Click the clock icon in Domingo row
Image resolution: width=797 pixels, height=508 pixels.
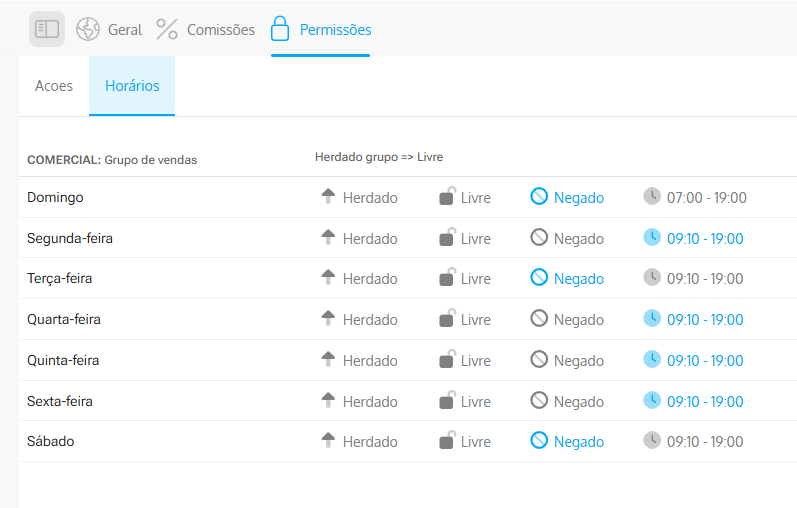[652, 197]
